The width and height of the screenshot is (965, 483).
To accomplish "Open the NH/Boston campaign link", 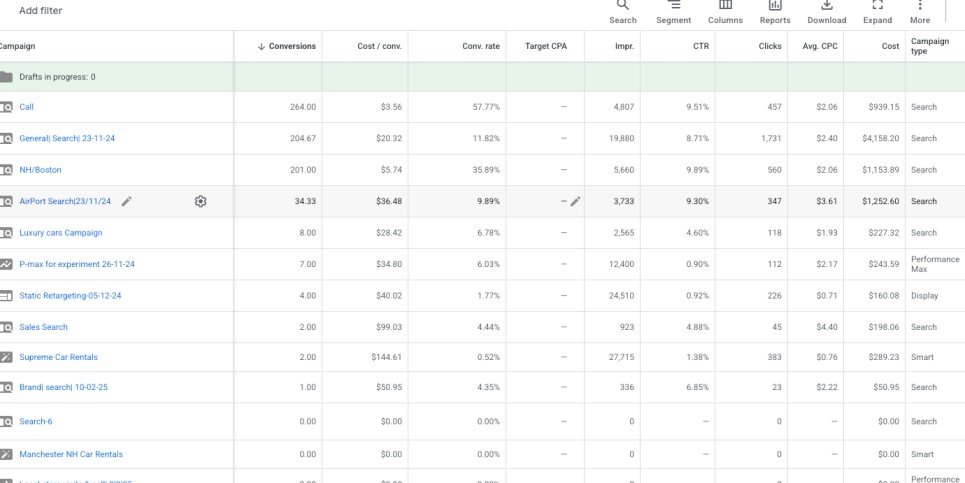I will (40, 170).
